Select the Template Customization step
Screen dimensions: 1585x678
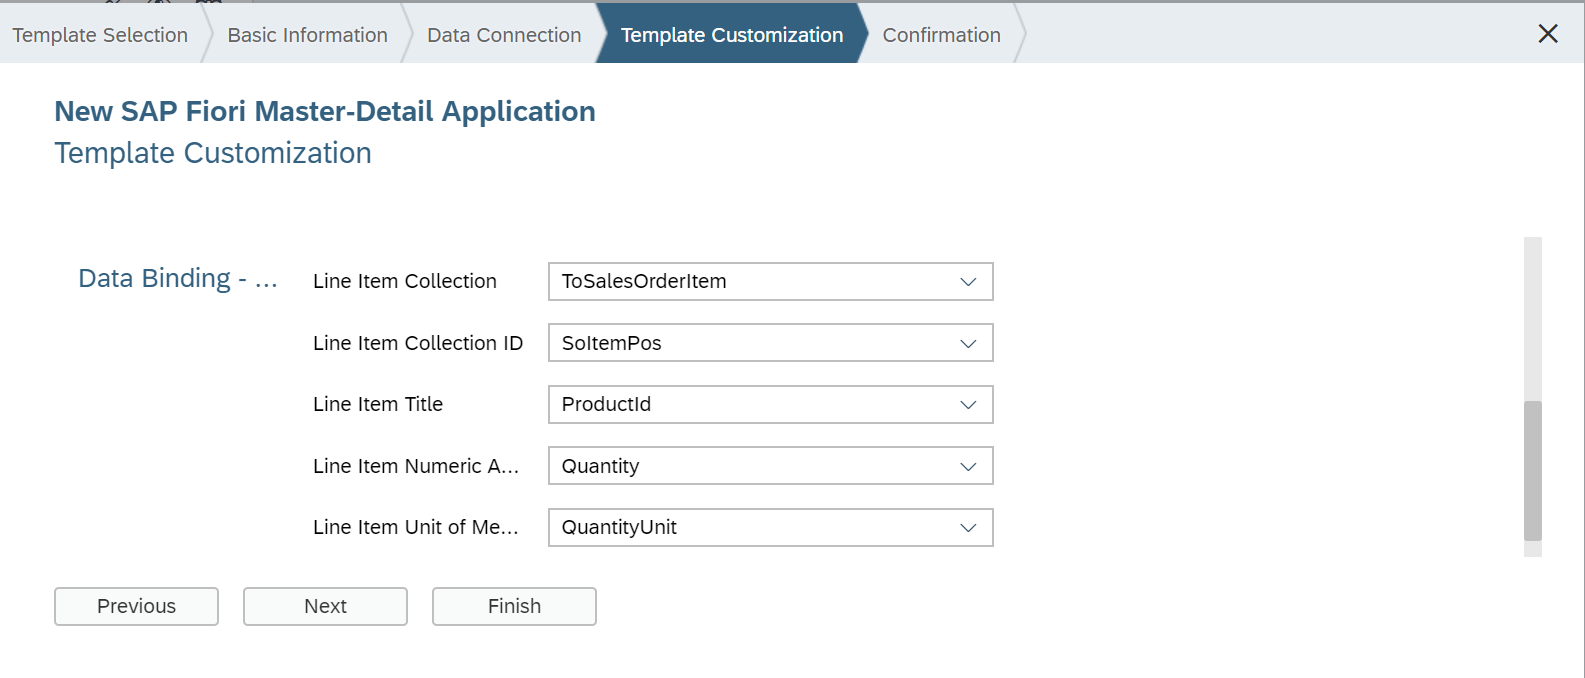click(731, 35)
